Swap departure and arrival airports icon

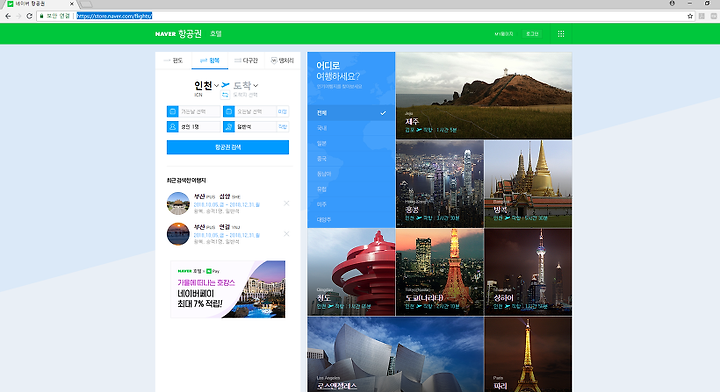point(225,95)
